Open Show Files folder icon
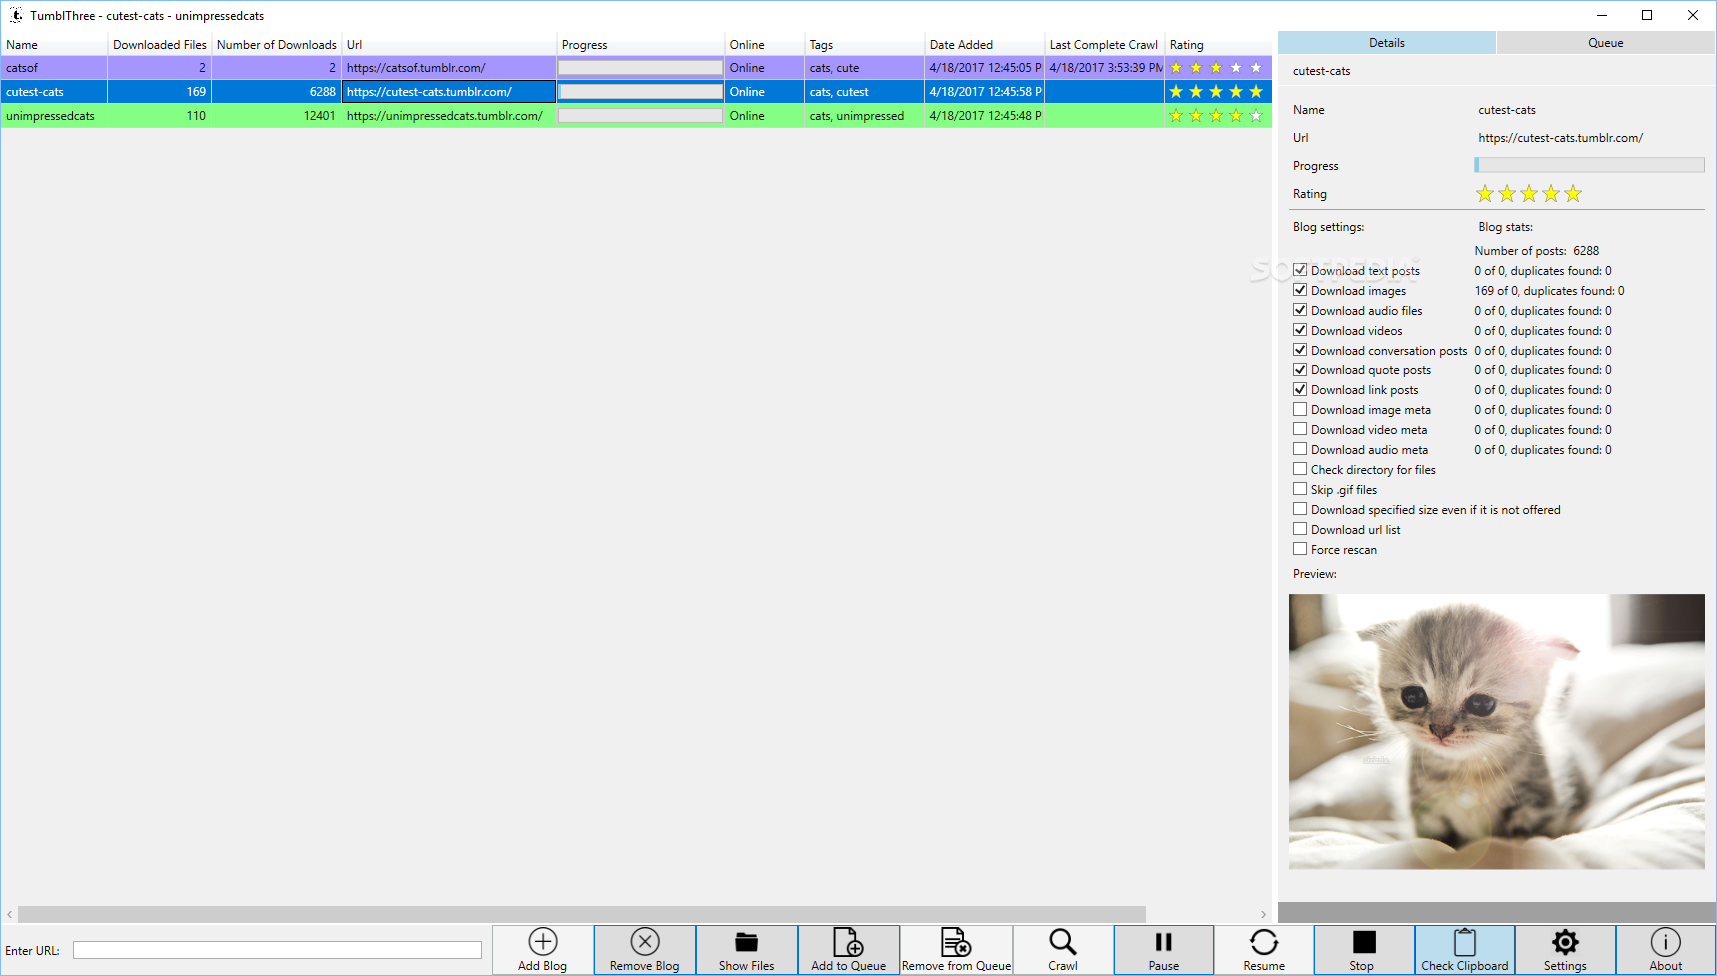 (x=746, y=942)
